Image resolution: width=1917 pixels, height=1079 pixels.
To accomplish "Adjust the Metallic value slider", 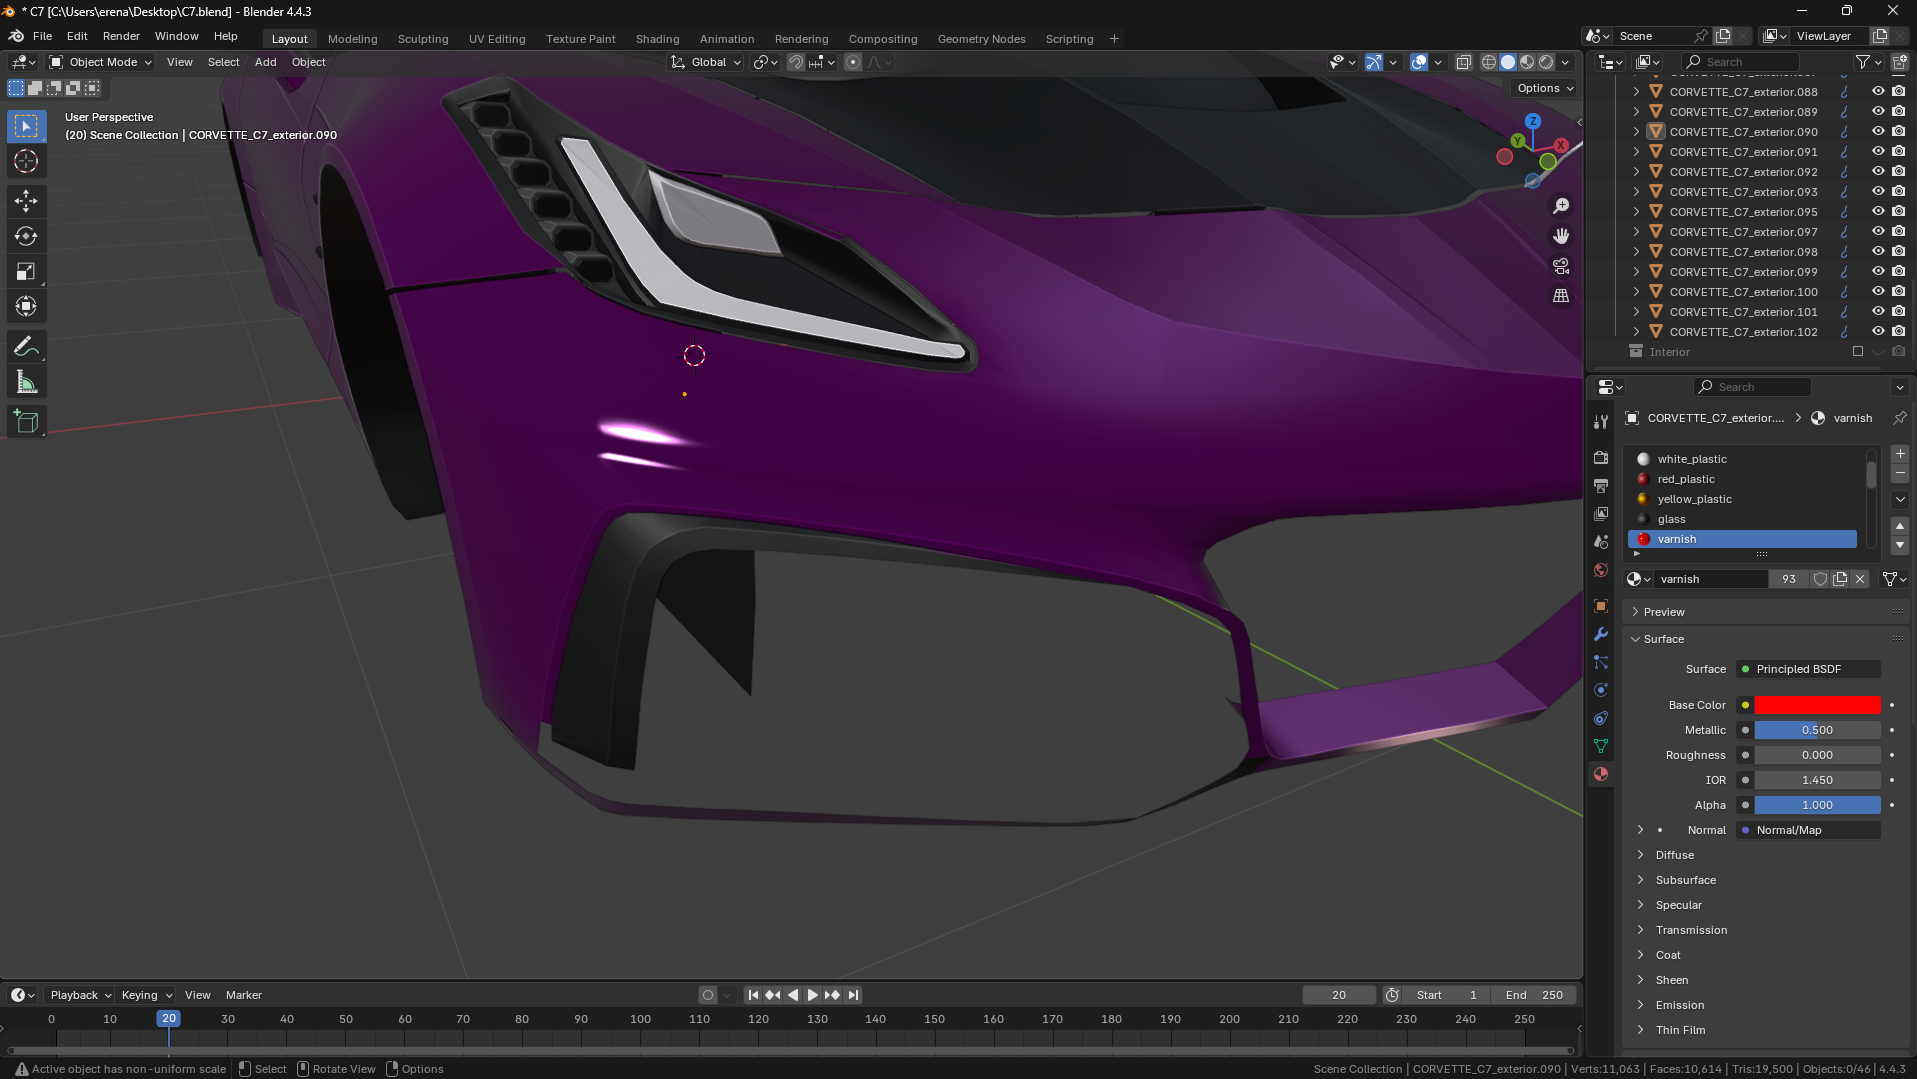I will point(1817,730).
